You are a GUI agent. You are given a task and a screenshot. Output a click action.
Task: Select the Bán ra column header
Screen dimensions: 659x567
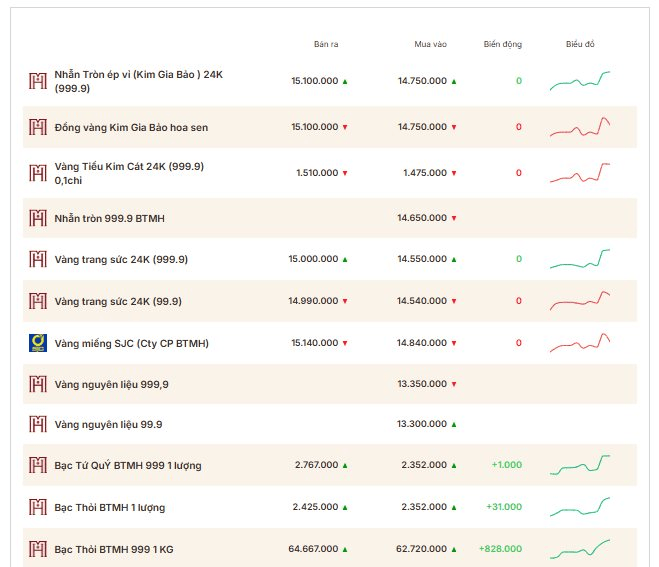click(x=326, y=44)
